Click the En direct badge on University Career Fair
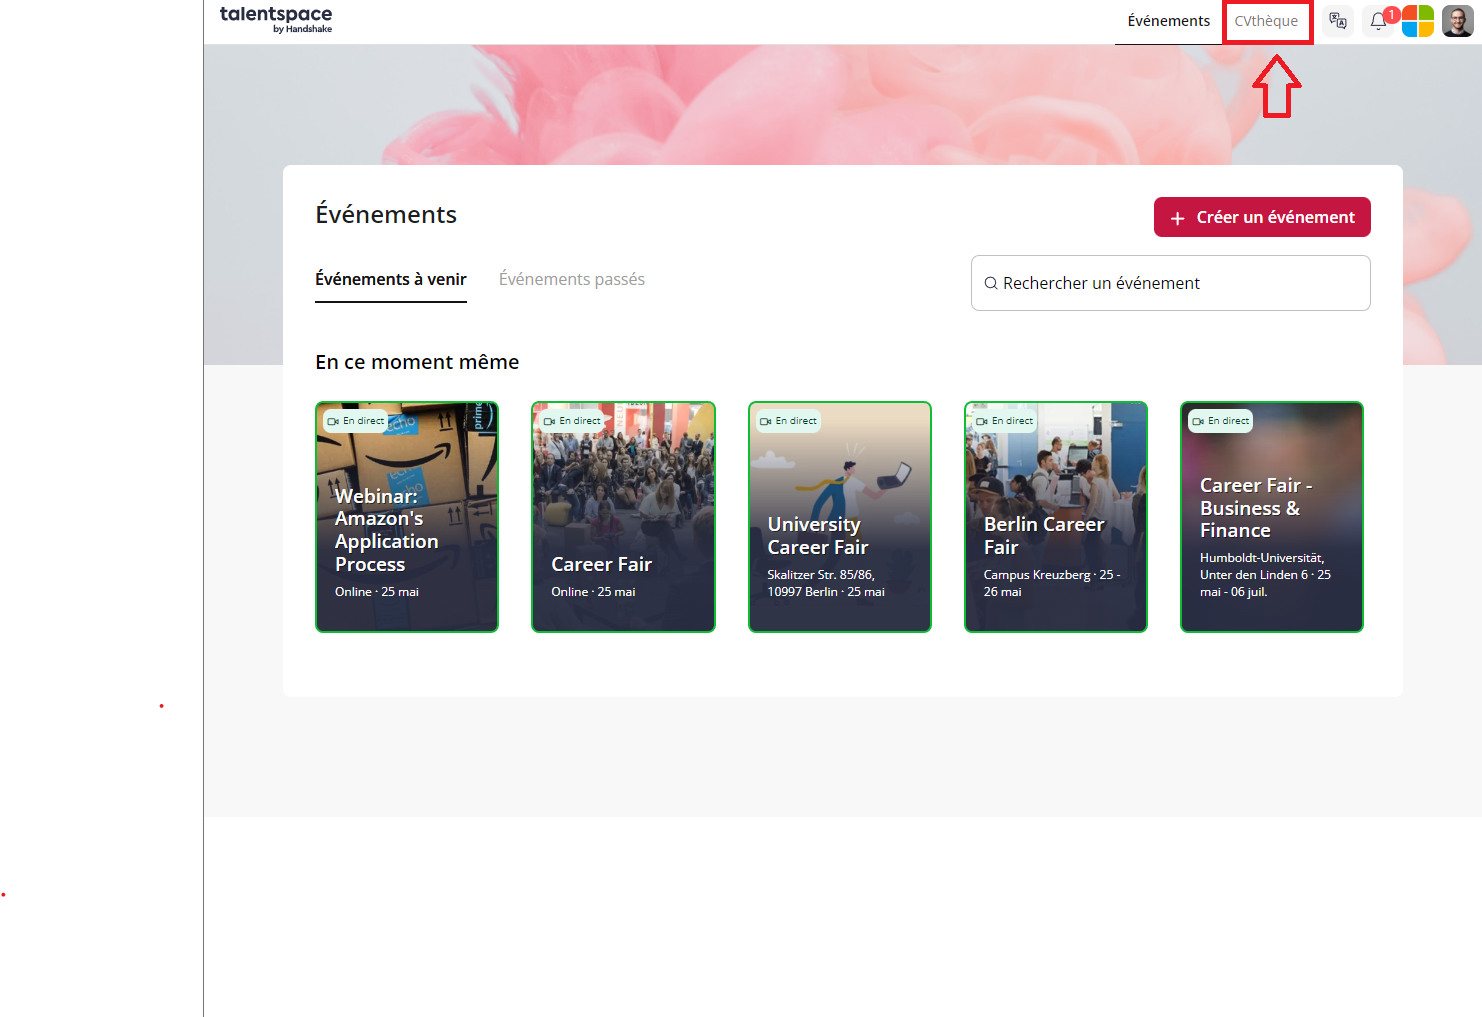This screenshot has width=1482, height=1017. (788, 421)
